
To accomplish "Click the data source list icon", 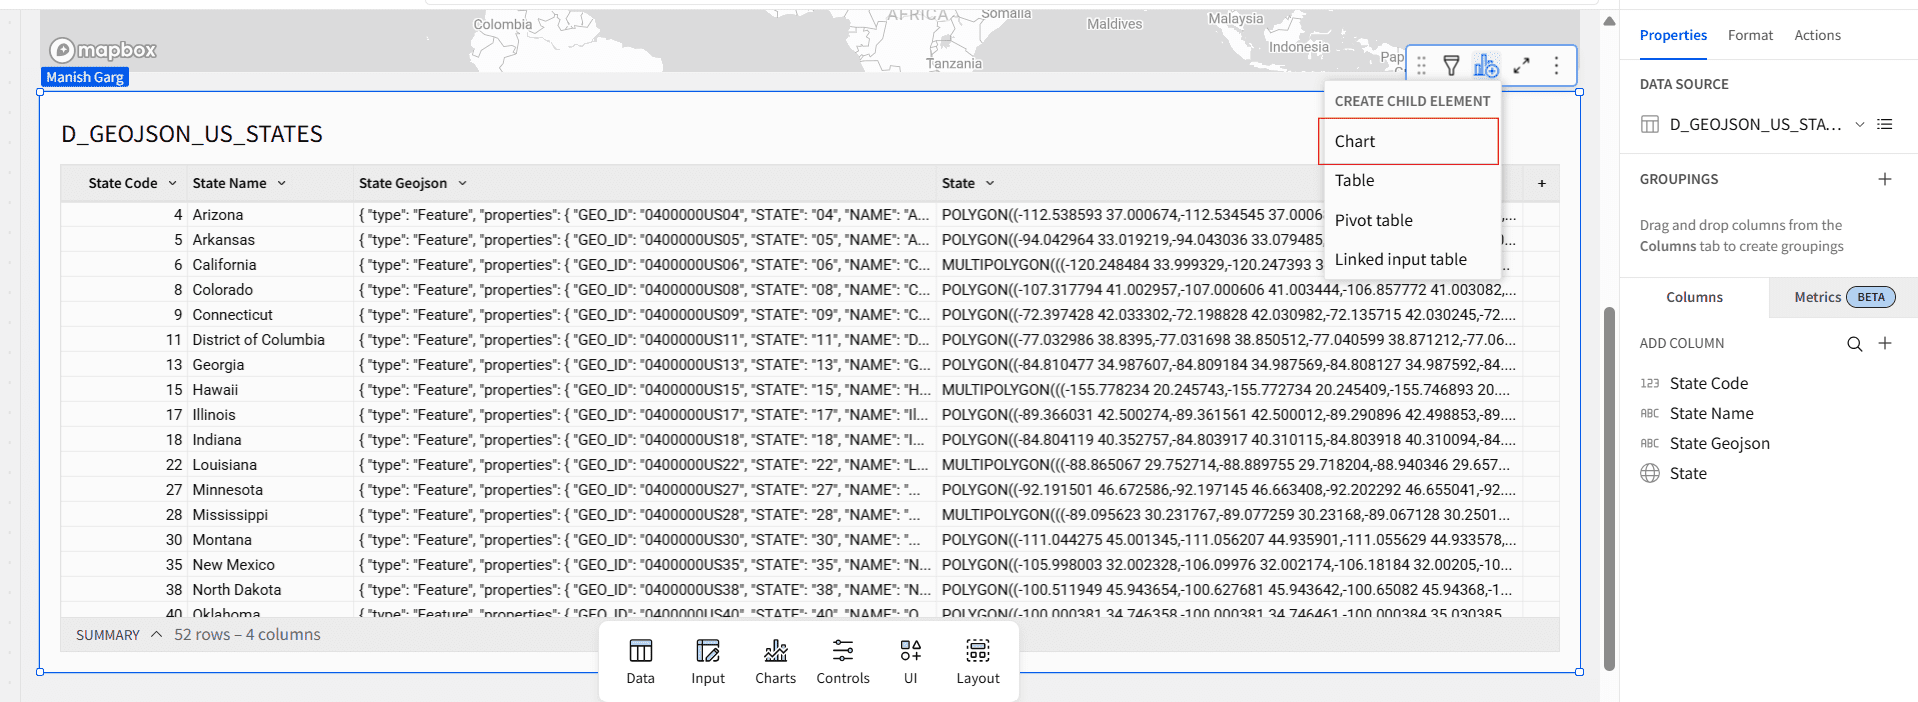I will pyautogui.click(x=1885, y=124).
